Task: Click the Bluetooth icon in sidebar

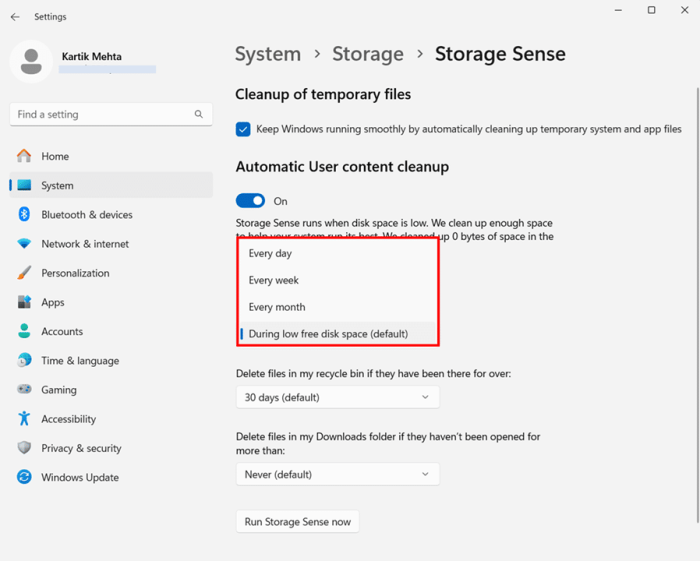Action: pyautogui.click(x=24, y=214)
